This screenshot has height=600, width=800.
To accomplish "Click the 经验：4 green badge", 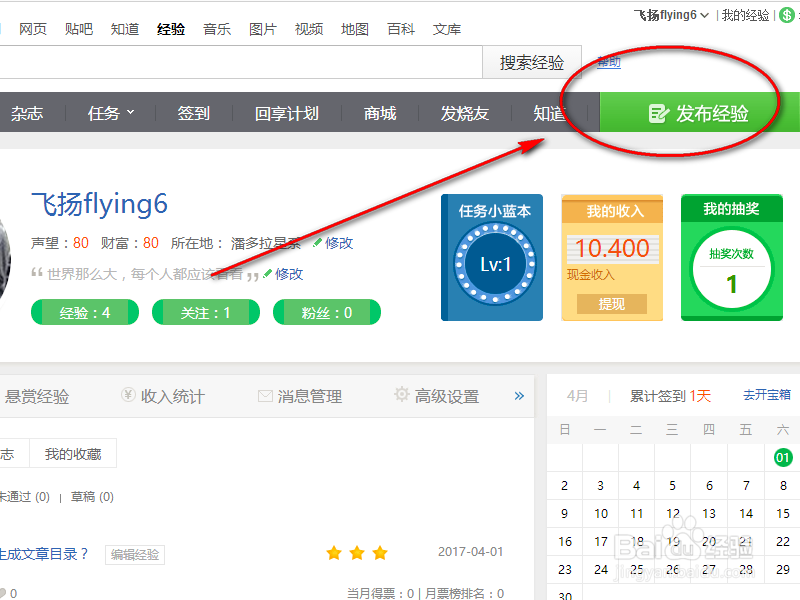I will [x=85, y=312].
